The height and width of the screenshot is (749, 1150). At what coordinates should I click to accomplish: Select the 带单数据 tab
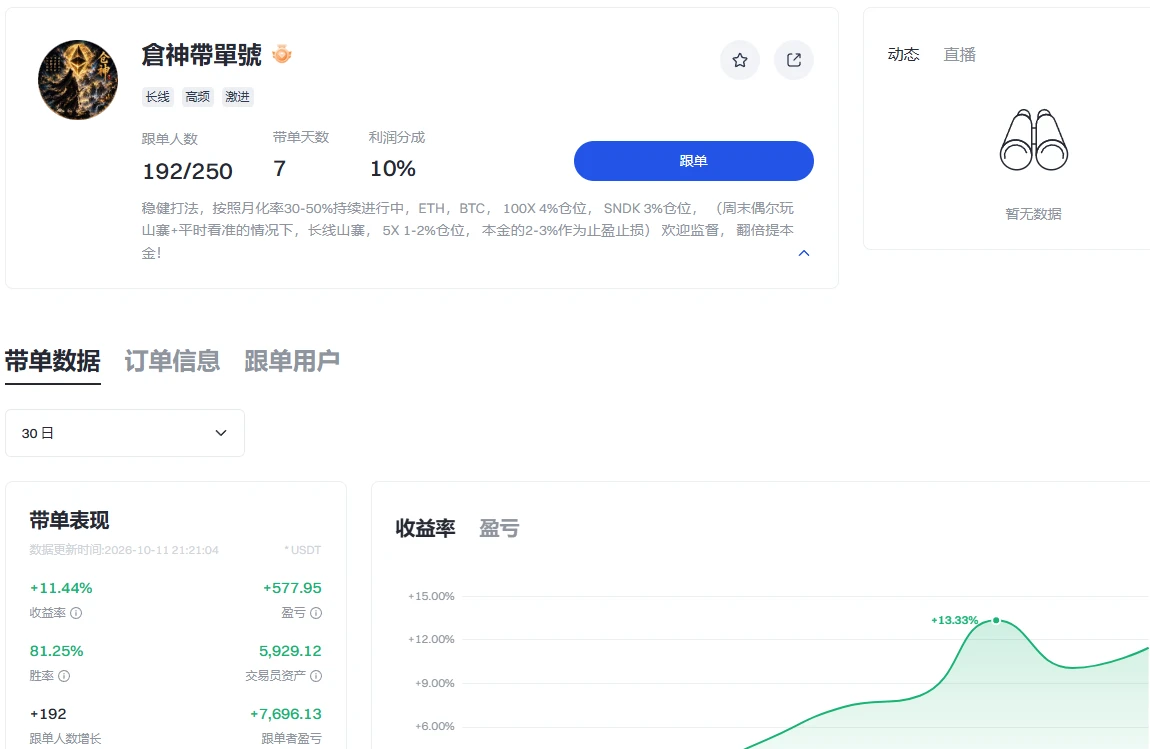click(x=53, y=361)
